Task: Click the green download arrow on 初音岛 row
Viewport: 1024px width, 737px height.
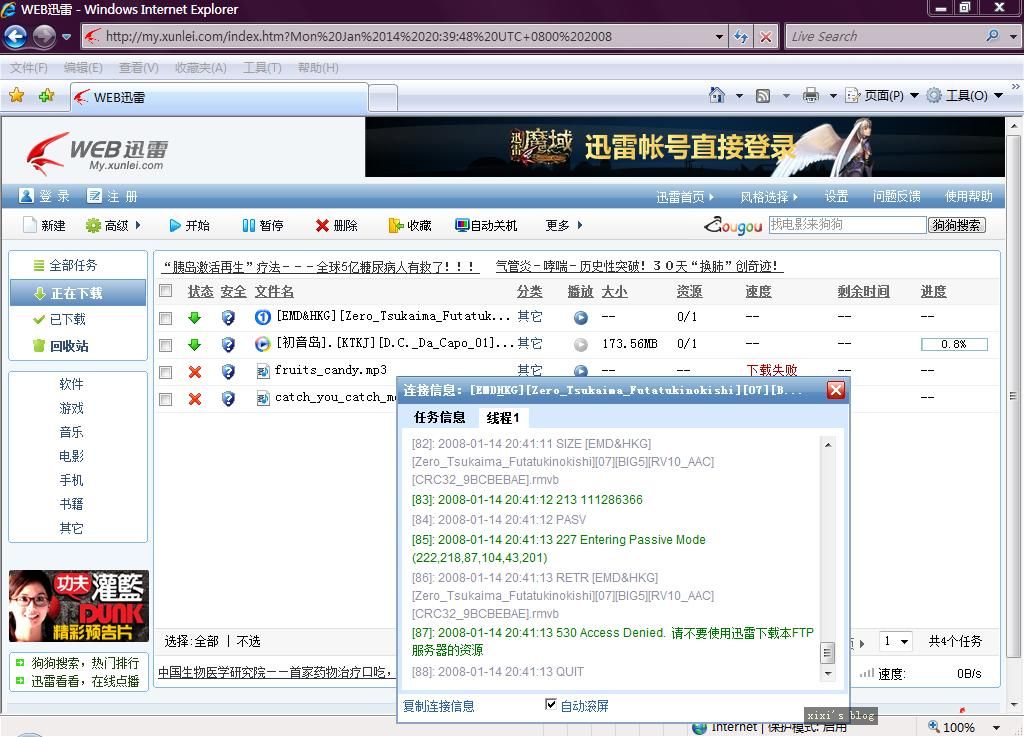Action: (194, 345)
